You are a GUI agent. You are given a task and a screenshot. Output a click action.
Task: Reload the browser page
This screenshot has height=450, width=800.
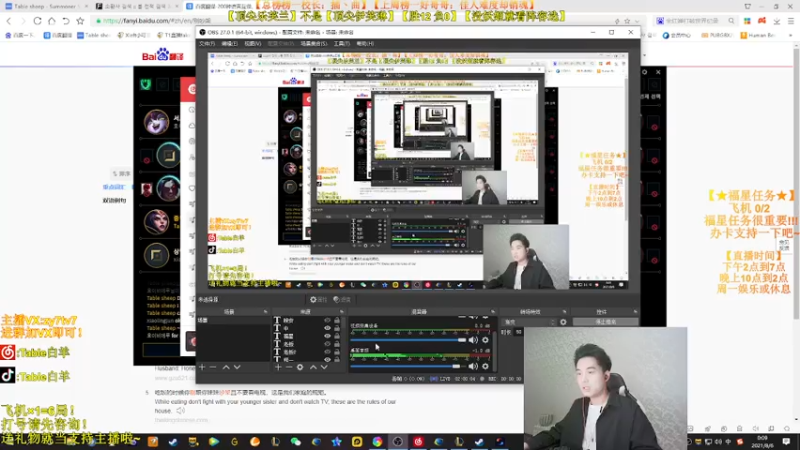(37, 21)
